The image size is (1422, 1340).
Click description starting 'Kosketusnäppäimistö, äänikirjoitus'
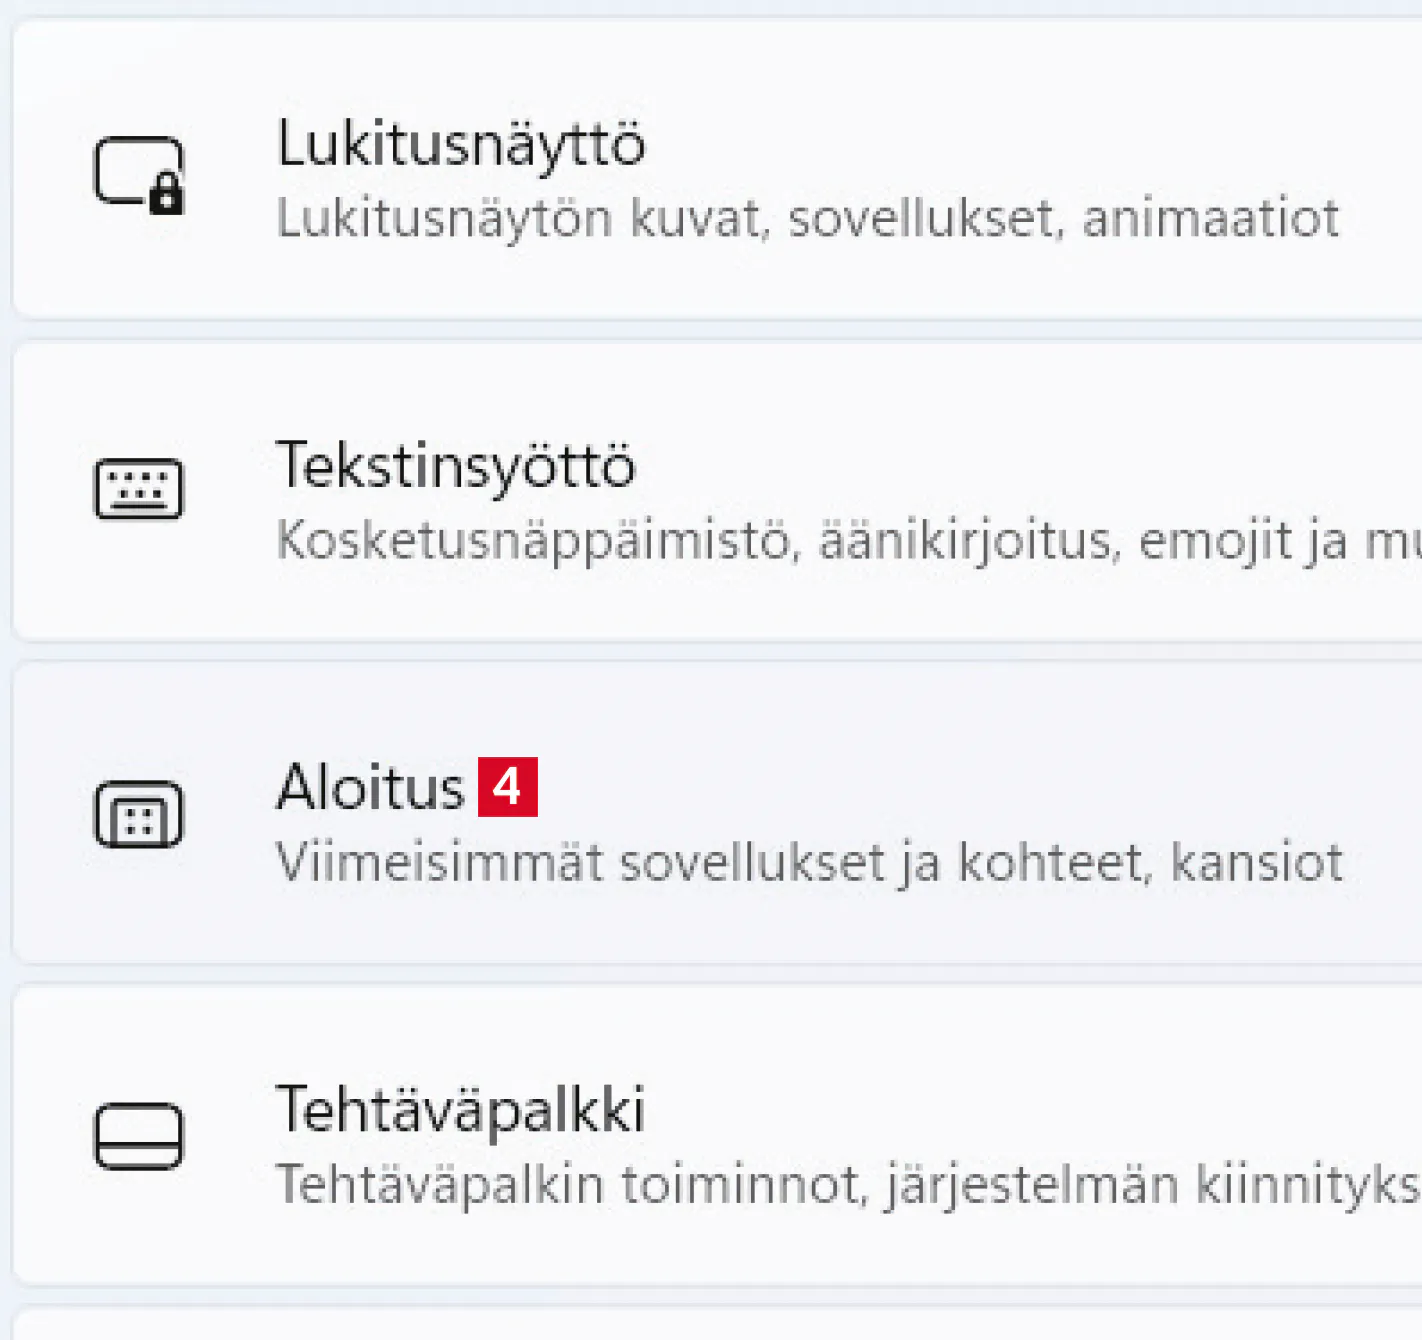[840, 542]
